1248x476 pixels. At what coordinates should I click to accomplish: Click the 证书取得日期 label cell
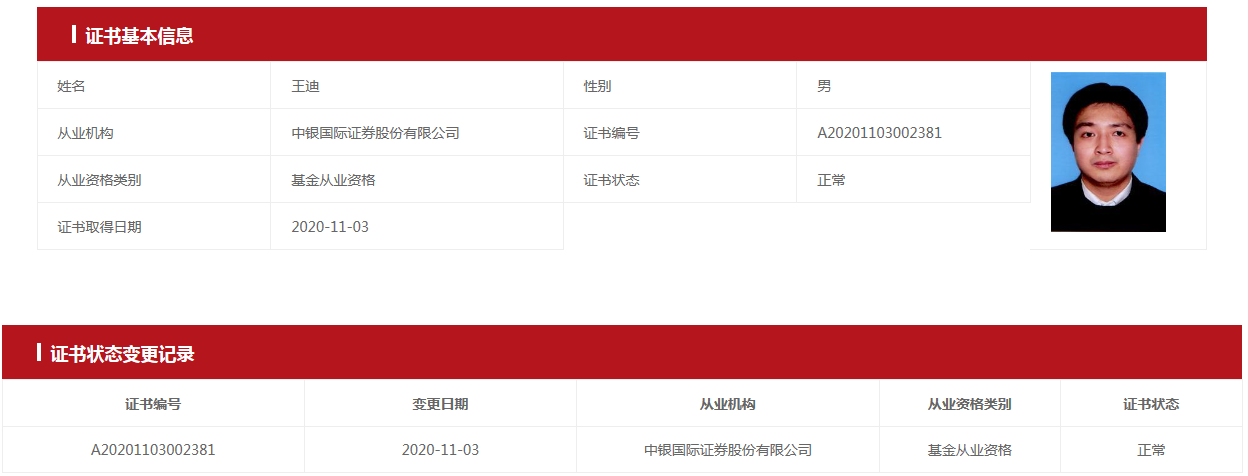pyautogui.click(x=100, y=227)
